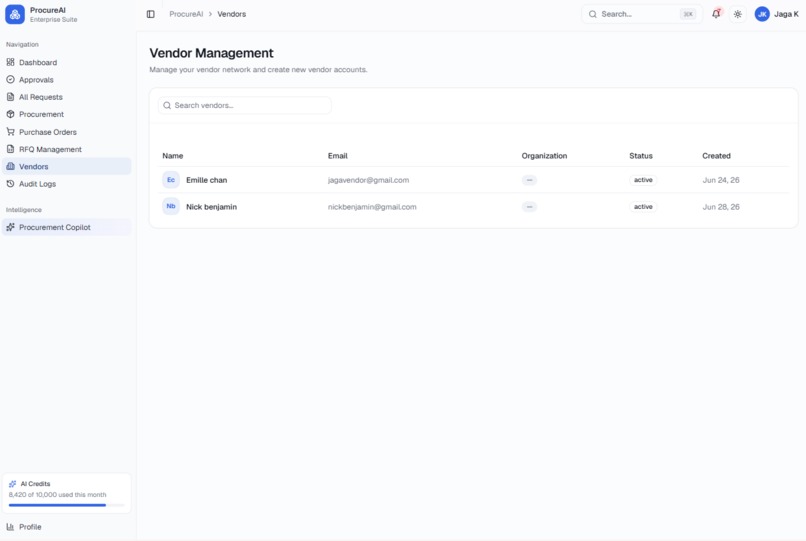The height and width of the screenshot is (541, 806).
Task: Open the Purchase Orders section
Action: (x=67, y=132)
